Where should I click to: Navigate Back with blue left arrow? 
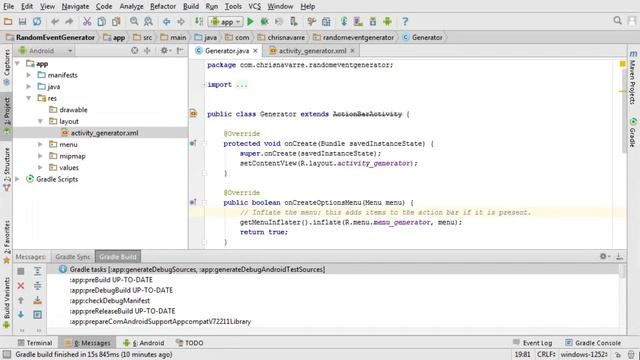(x=167, y=22)
